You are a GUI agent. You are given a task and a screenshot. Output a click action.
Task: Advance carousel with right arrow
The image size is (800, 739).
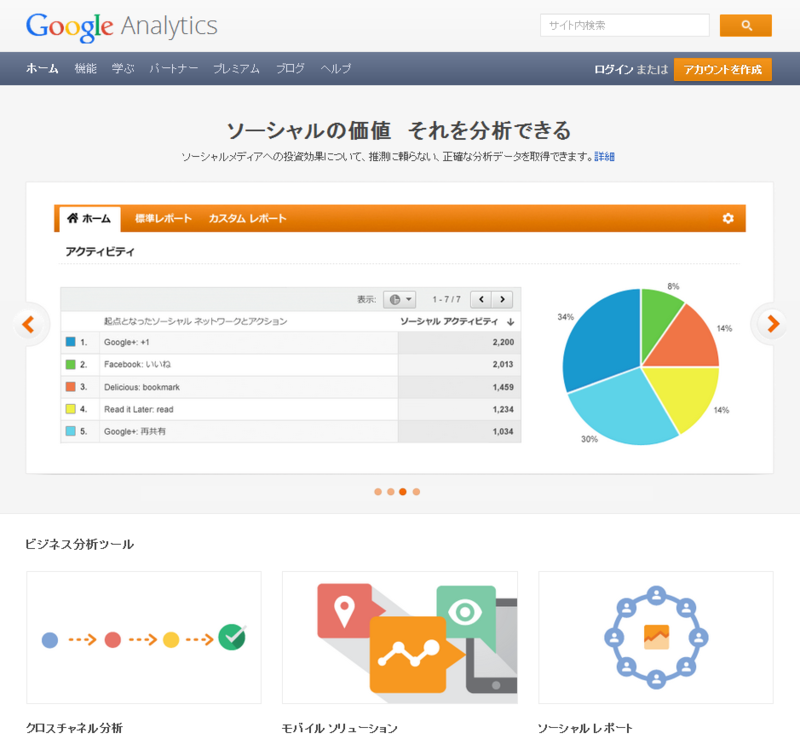click(773, 324)
